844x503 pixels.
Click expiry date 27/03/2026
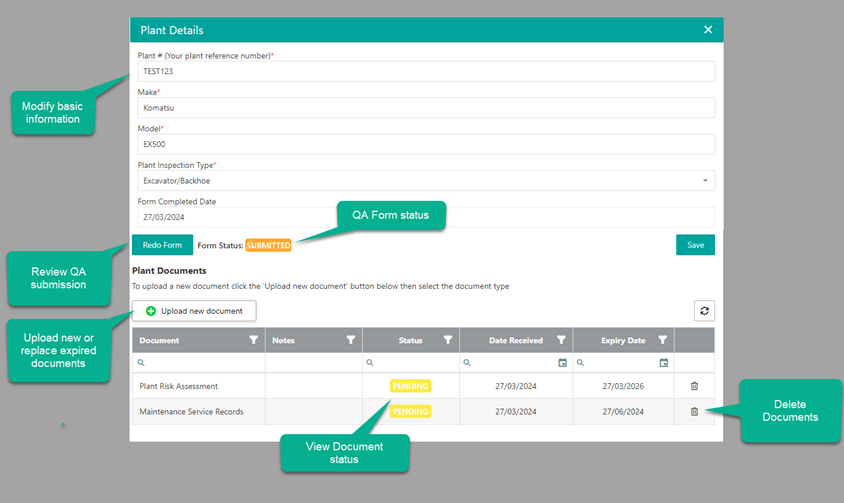coord(623,386)
